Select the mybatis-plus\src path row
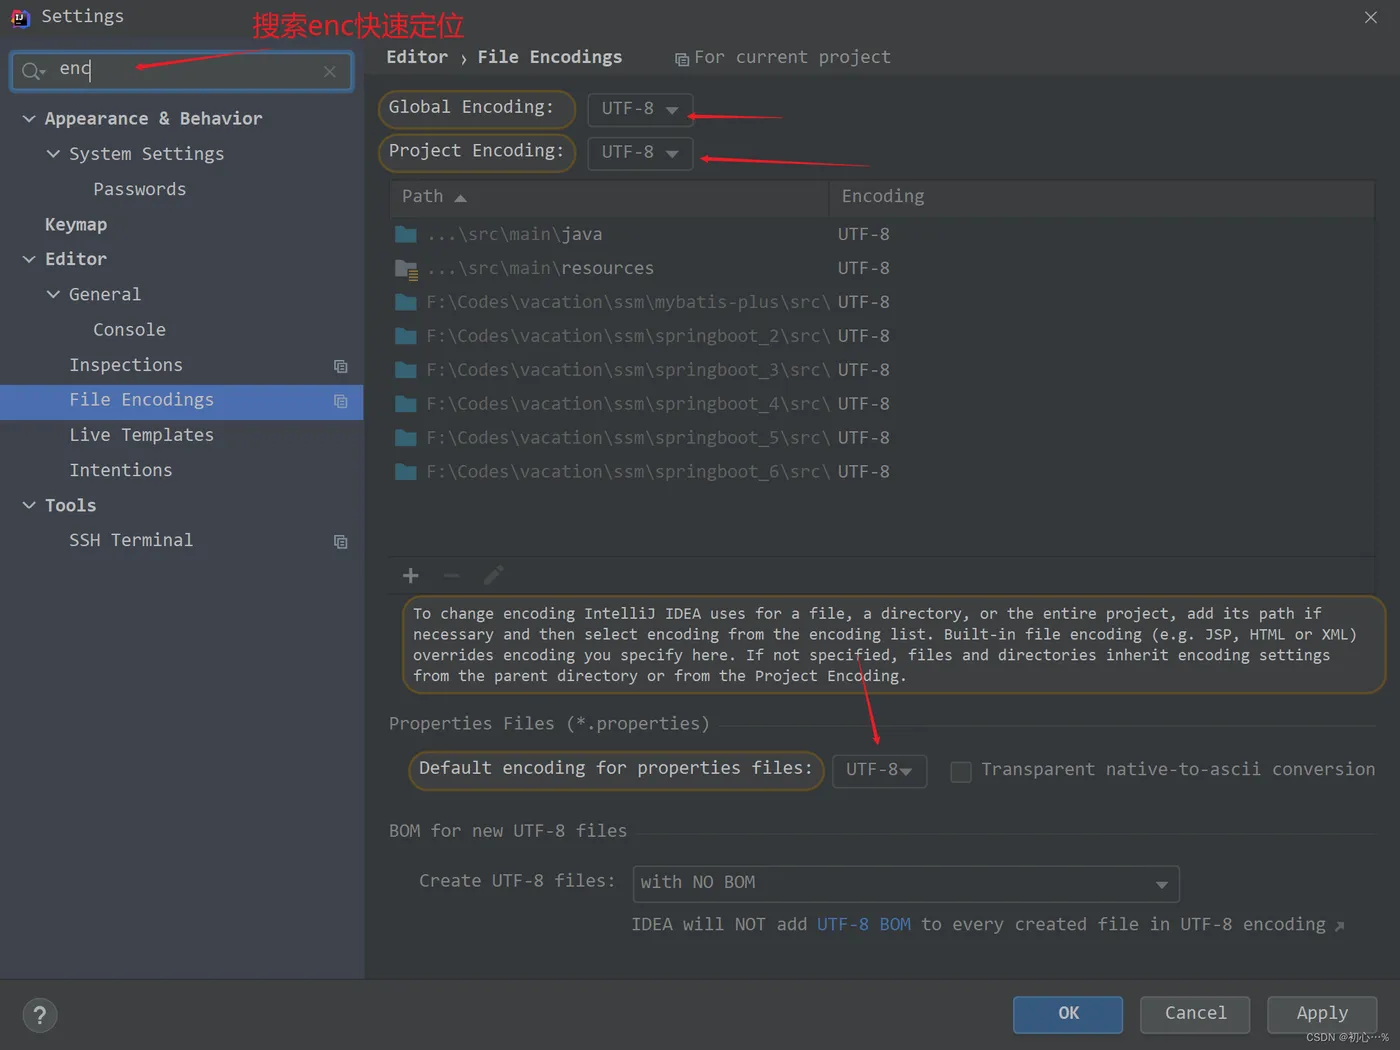Viewport: 1400px width, 1050px height. (x=882, y=302)
